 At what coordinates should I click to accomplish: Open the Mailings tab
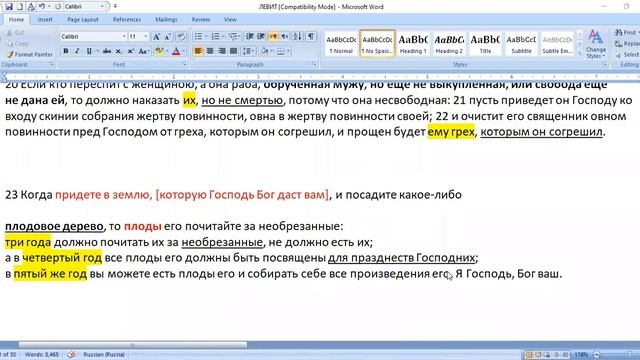point(166,20)
